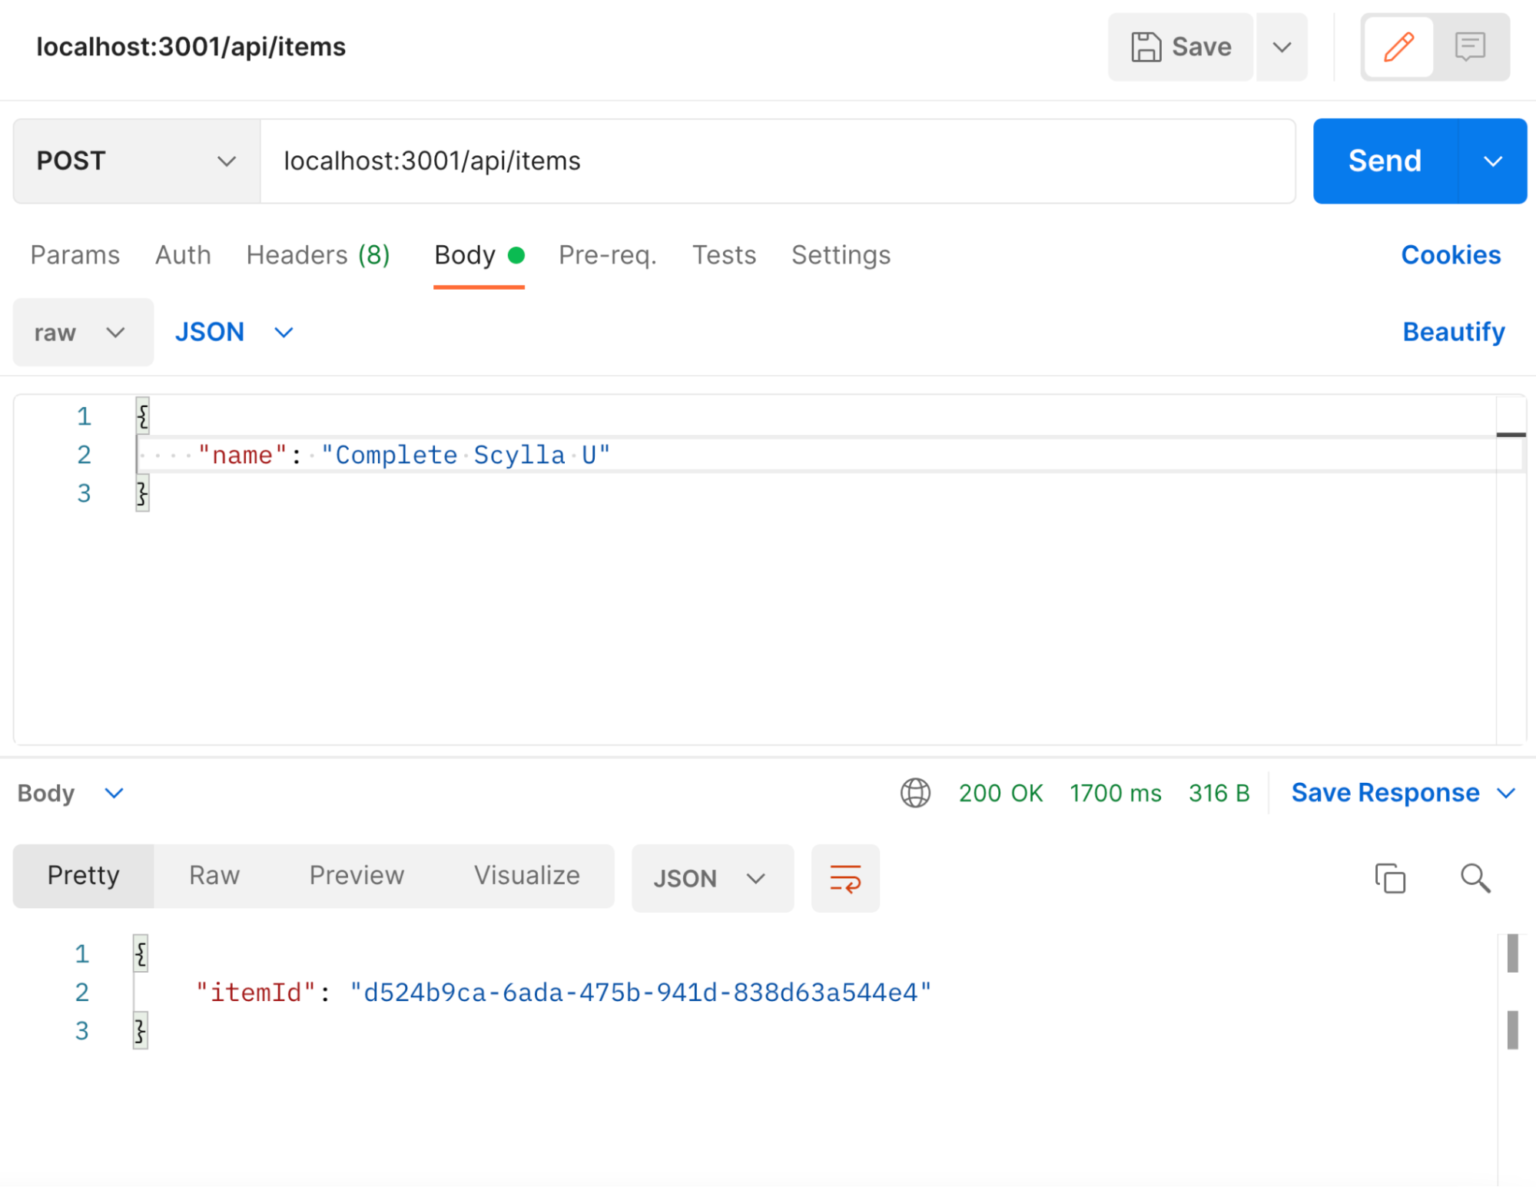Viewport: 1536px width, 1187px height.
Task: Click the Beautify link
Action: click(x=1453, y=331)
